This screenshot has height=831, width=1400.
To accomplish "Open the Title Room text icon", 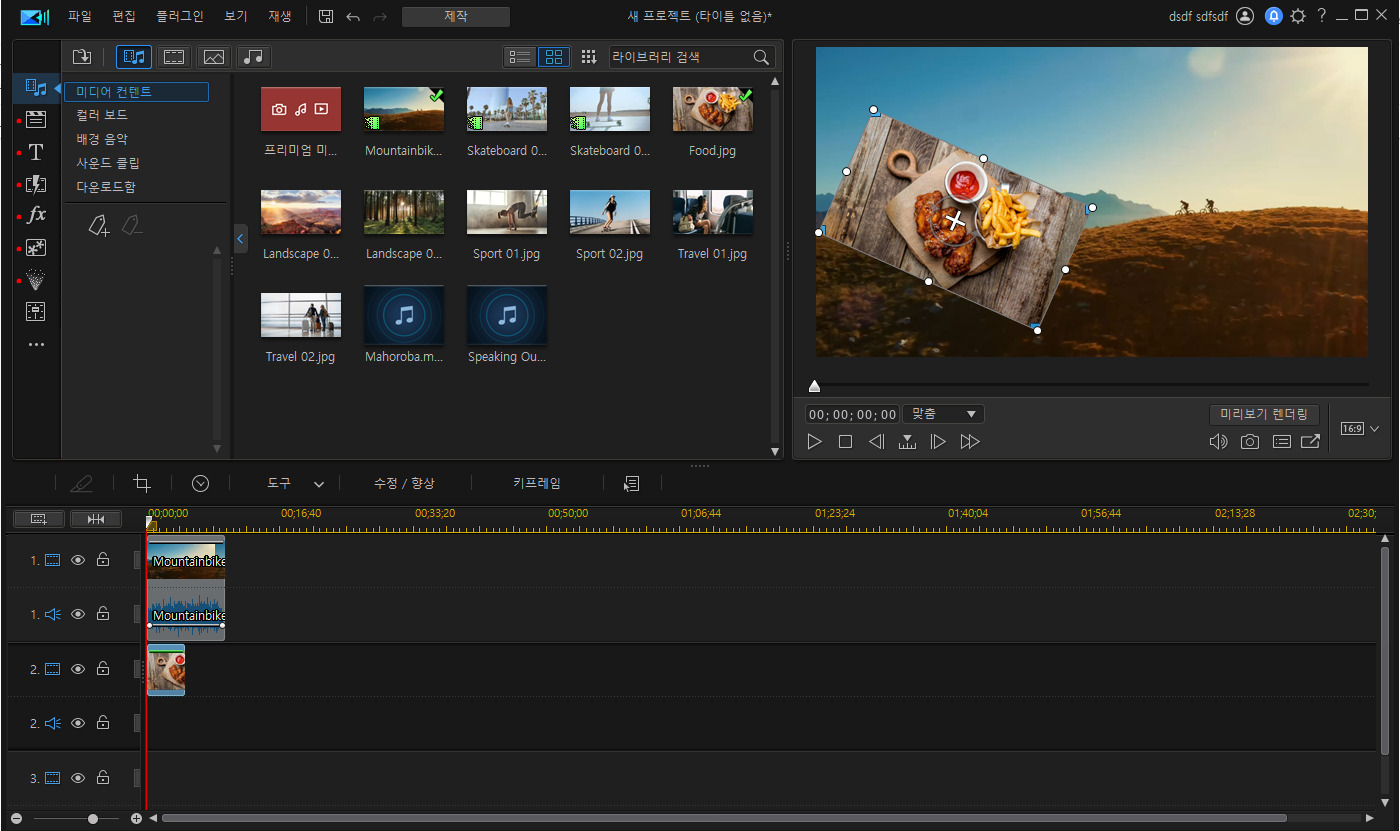I will [x=36, y=152].
